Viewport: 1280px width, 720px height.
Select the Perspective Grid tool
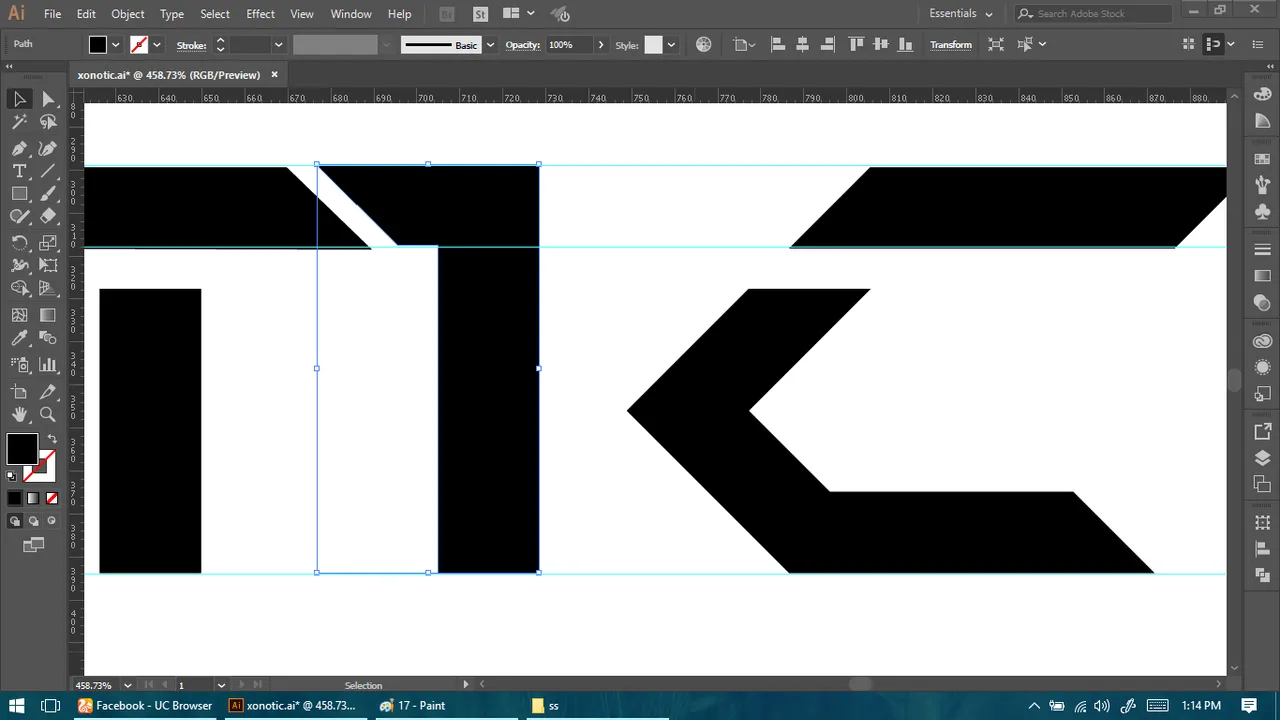48,289
